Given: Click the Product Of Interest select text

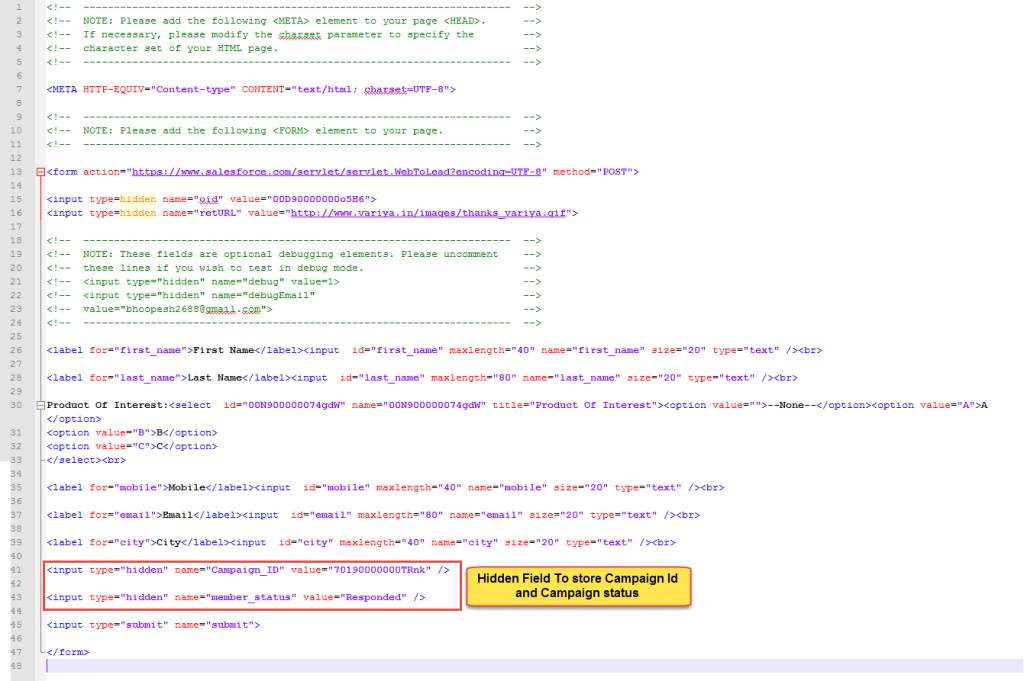Looking at the screenshot, I should (108, 405).
